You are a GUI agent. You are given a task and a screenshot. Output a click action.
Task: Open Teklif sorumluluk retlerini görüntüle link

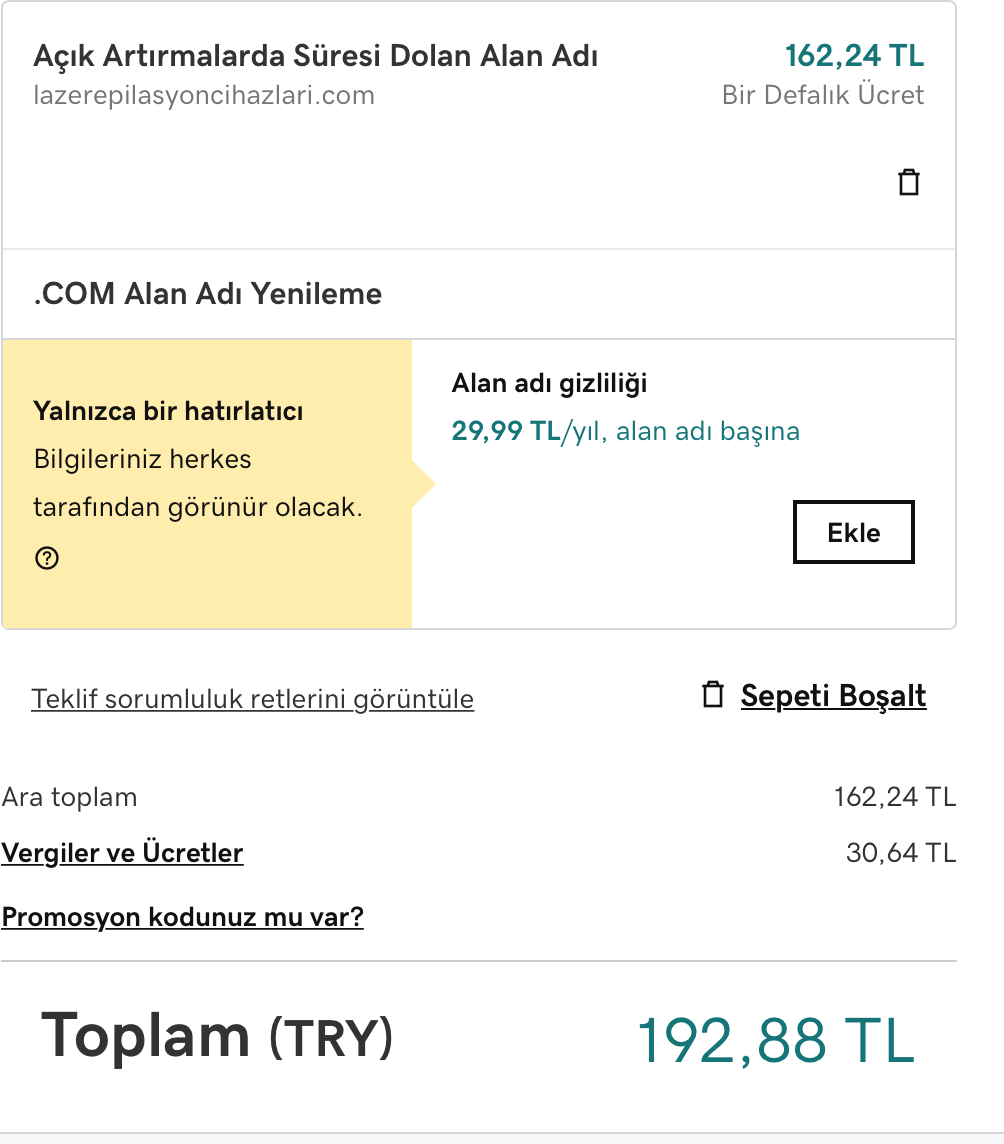[x=252, y=699]
